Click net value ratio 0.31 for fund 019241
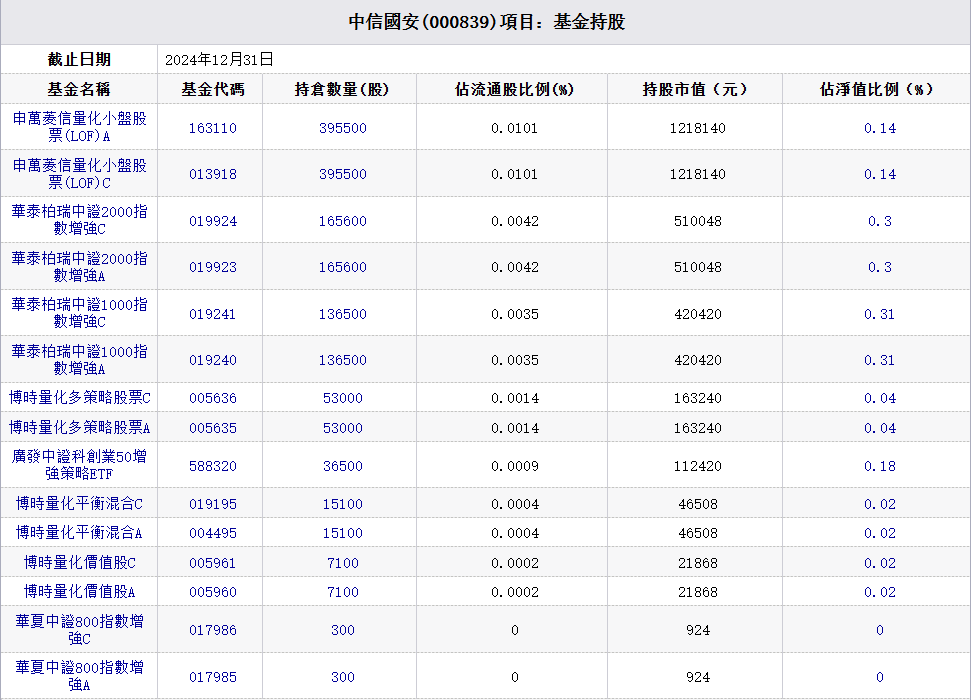The height and width of the screenshot is (700, 971). coord(879,314)
